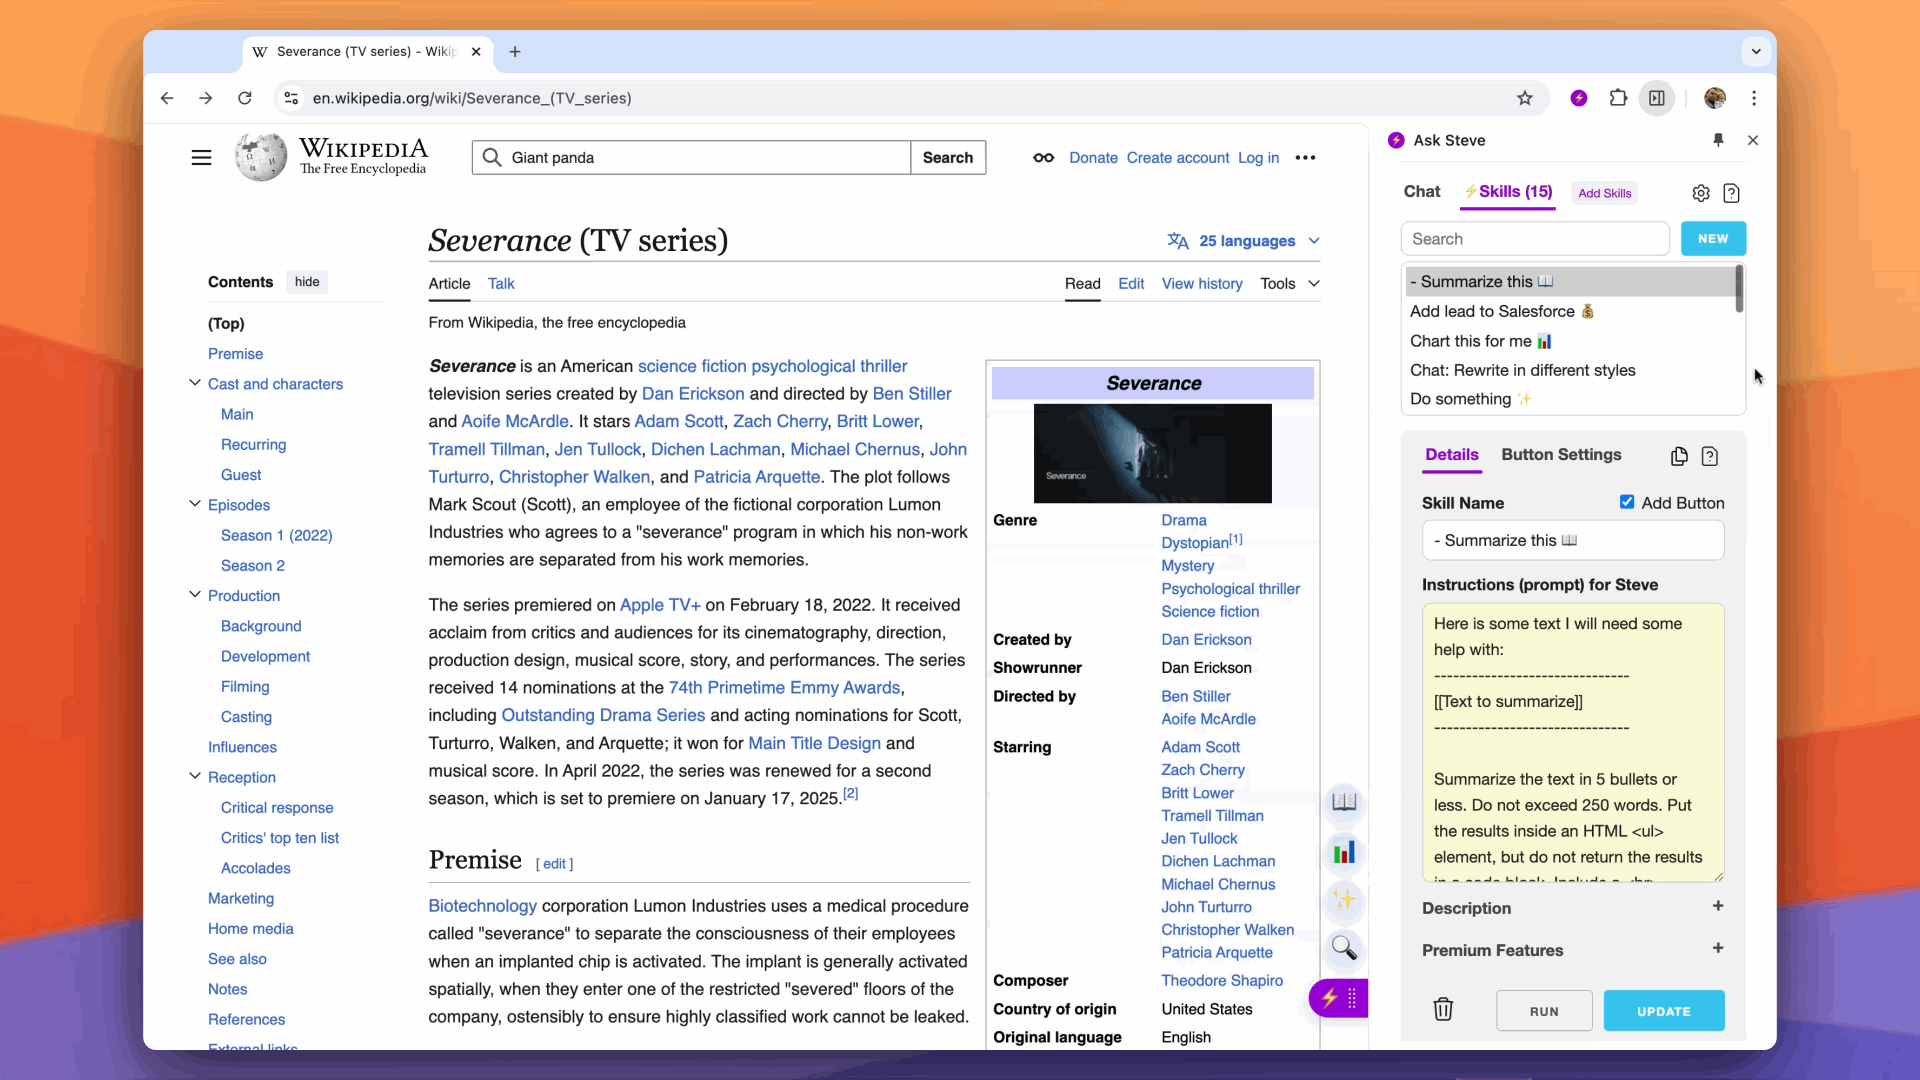Switch to the Chat tab
Screen dimensions: 1920x1080
[1421, 191]
